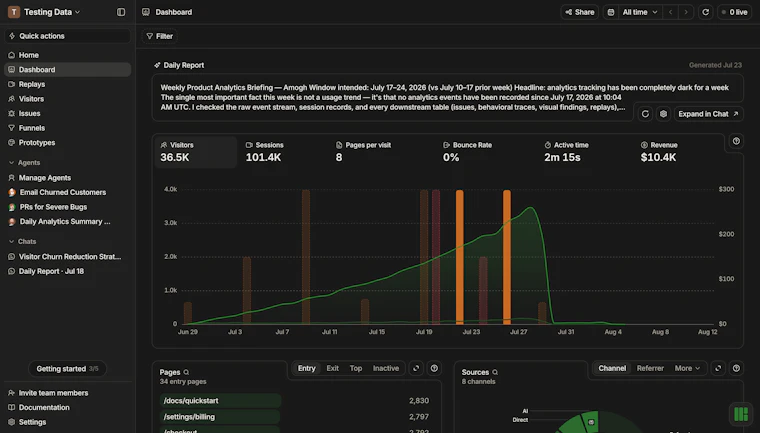Select /settings/billing page row
The image size is (760, 433).
point(296,417)
